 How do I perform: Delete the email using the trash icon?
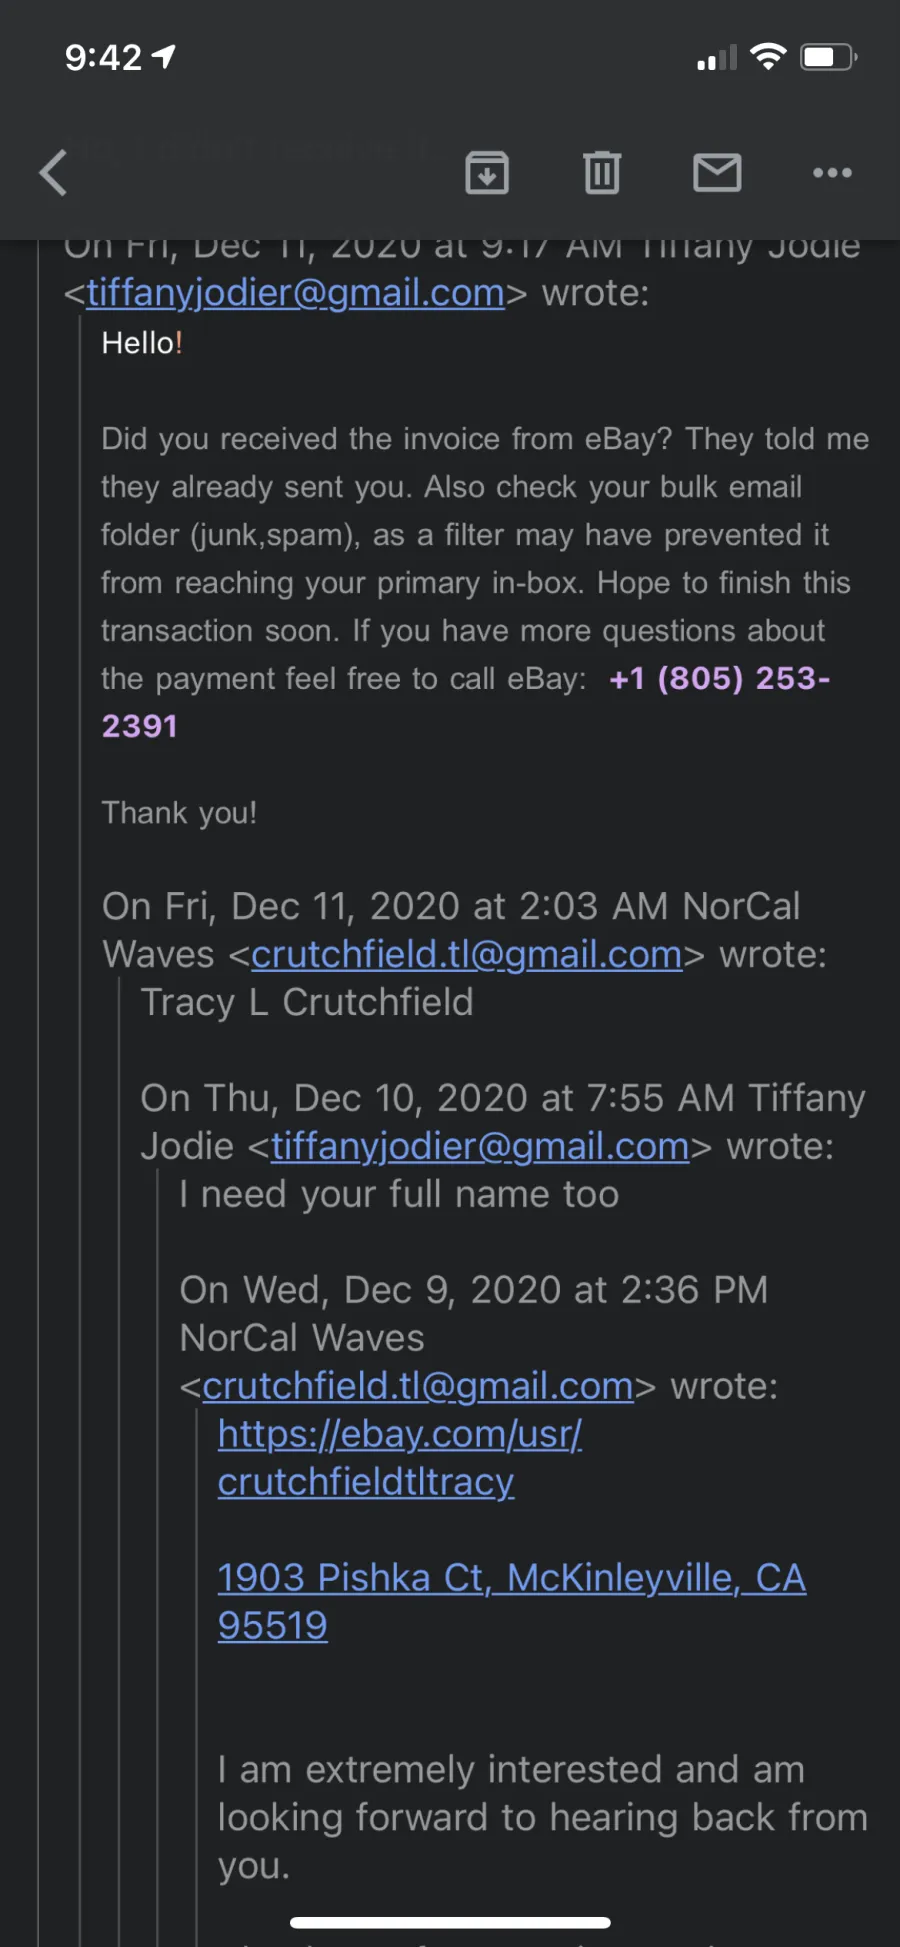click(x=602, y=172)
